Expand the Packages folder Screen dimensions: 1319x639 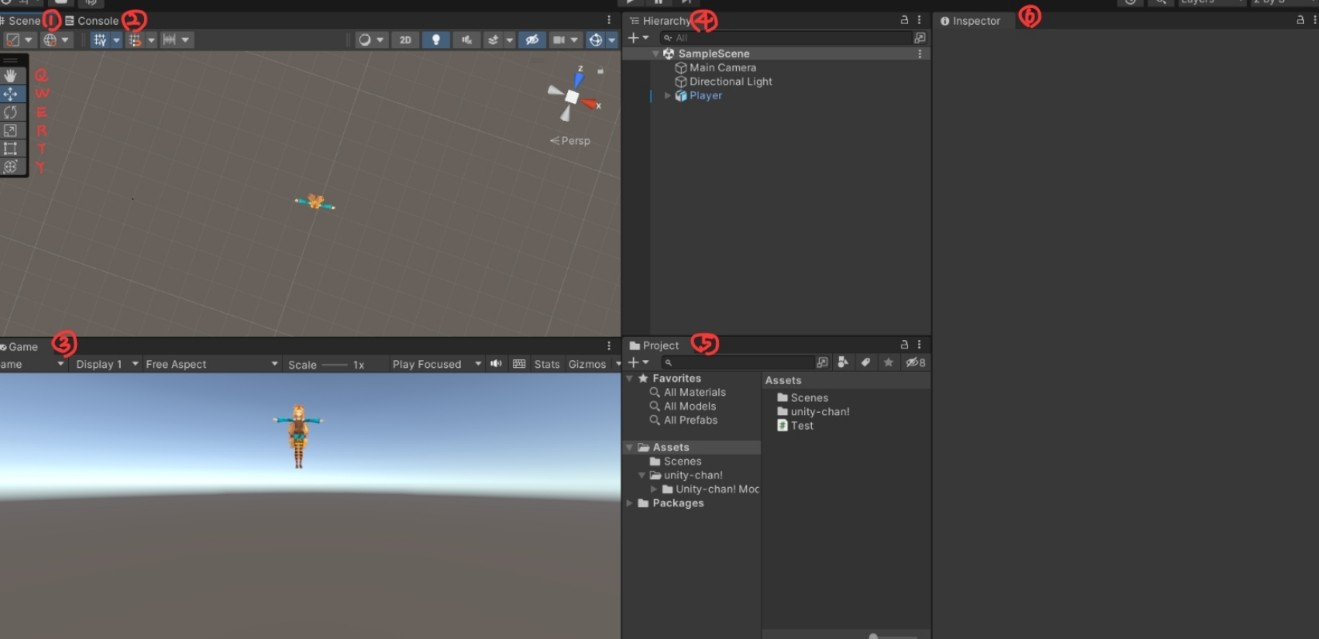629,504
